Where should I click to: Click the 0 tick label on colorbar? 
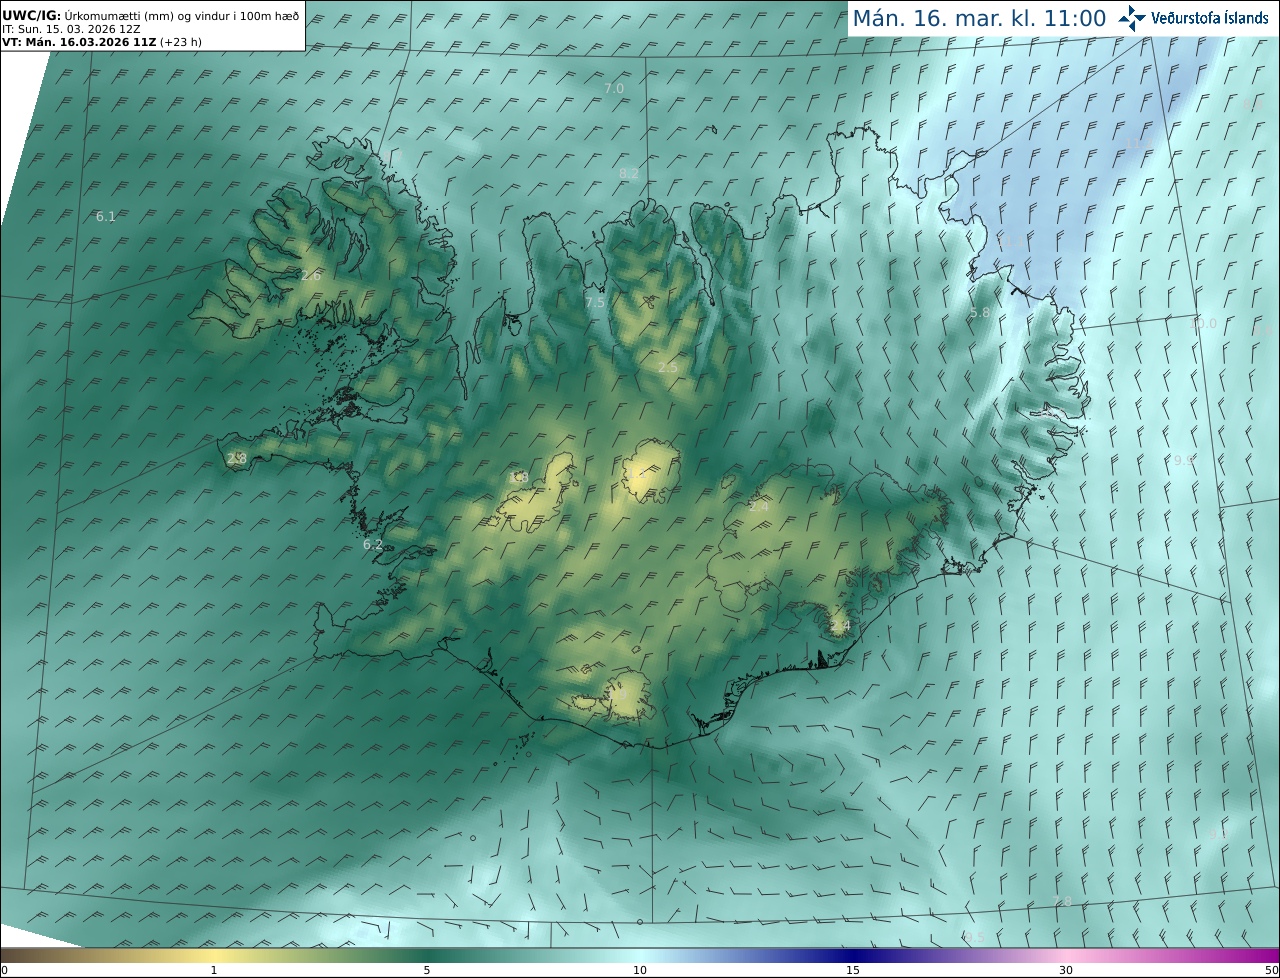click(x=4, y=970)
